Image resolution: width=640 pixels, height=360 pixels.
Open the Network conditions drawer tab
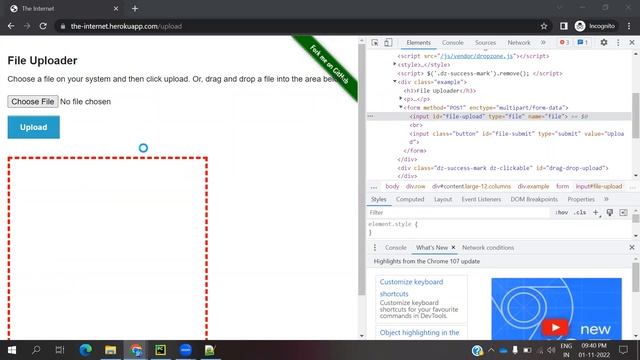coord(488,247)
